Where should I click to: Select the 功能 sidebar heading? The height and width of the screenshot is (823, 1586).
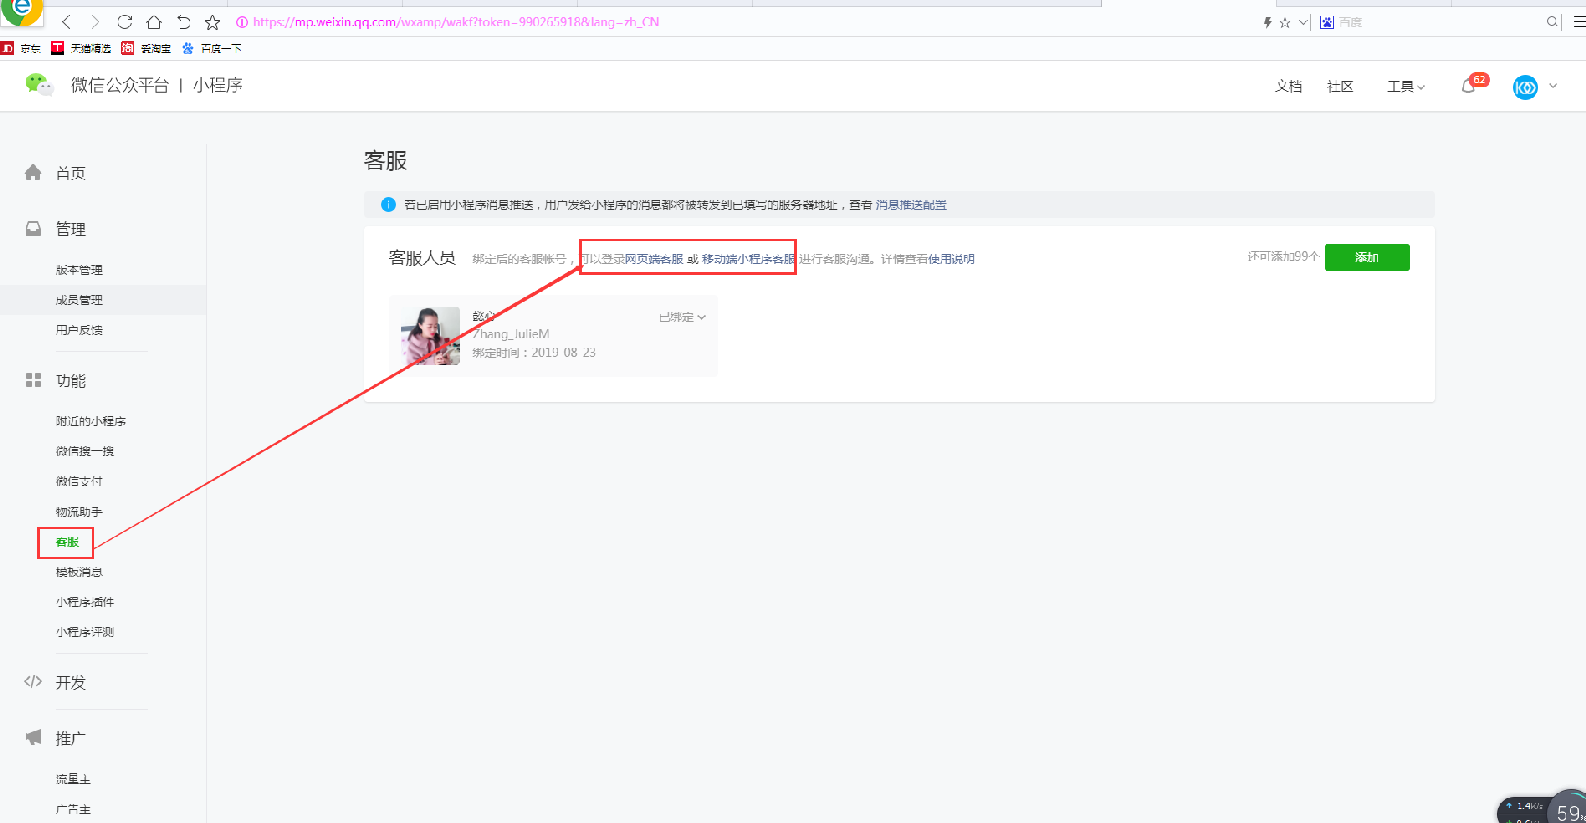[x=71, y=381]
